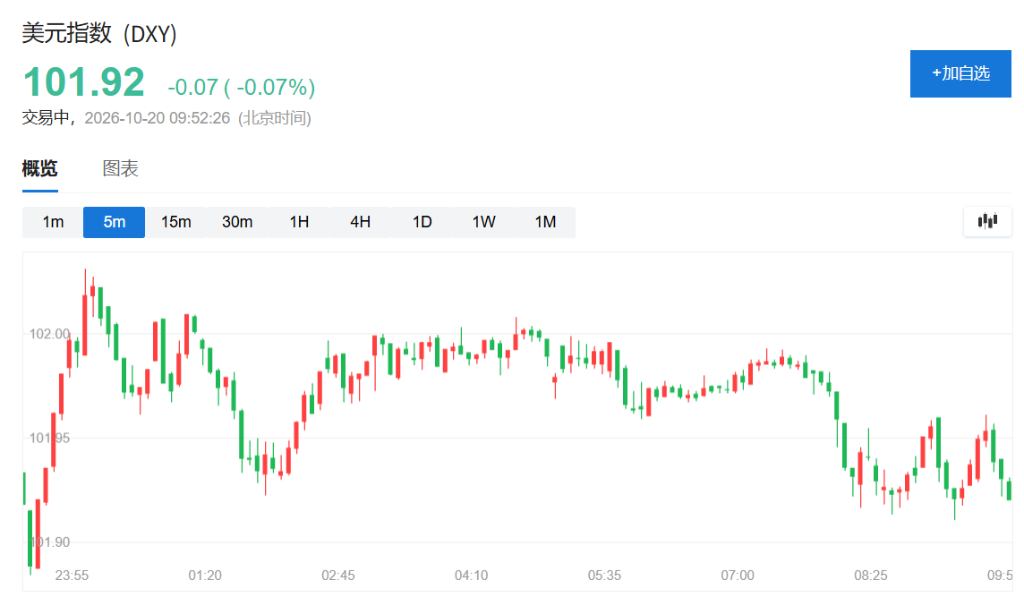This screenshot has height=604, width=1024.
Task: Choose the 1M monthly timeframe
Action: 545,222
